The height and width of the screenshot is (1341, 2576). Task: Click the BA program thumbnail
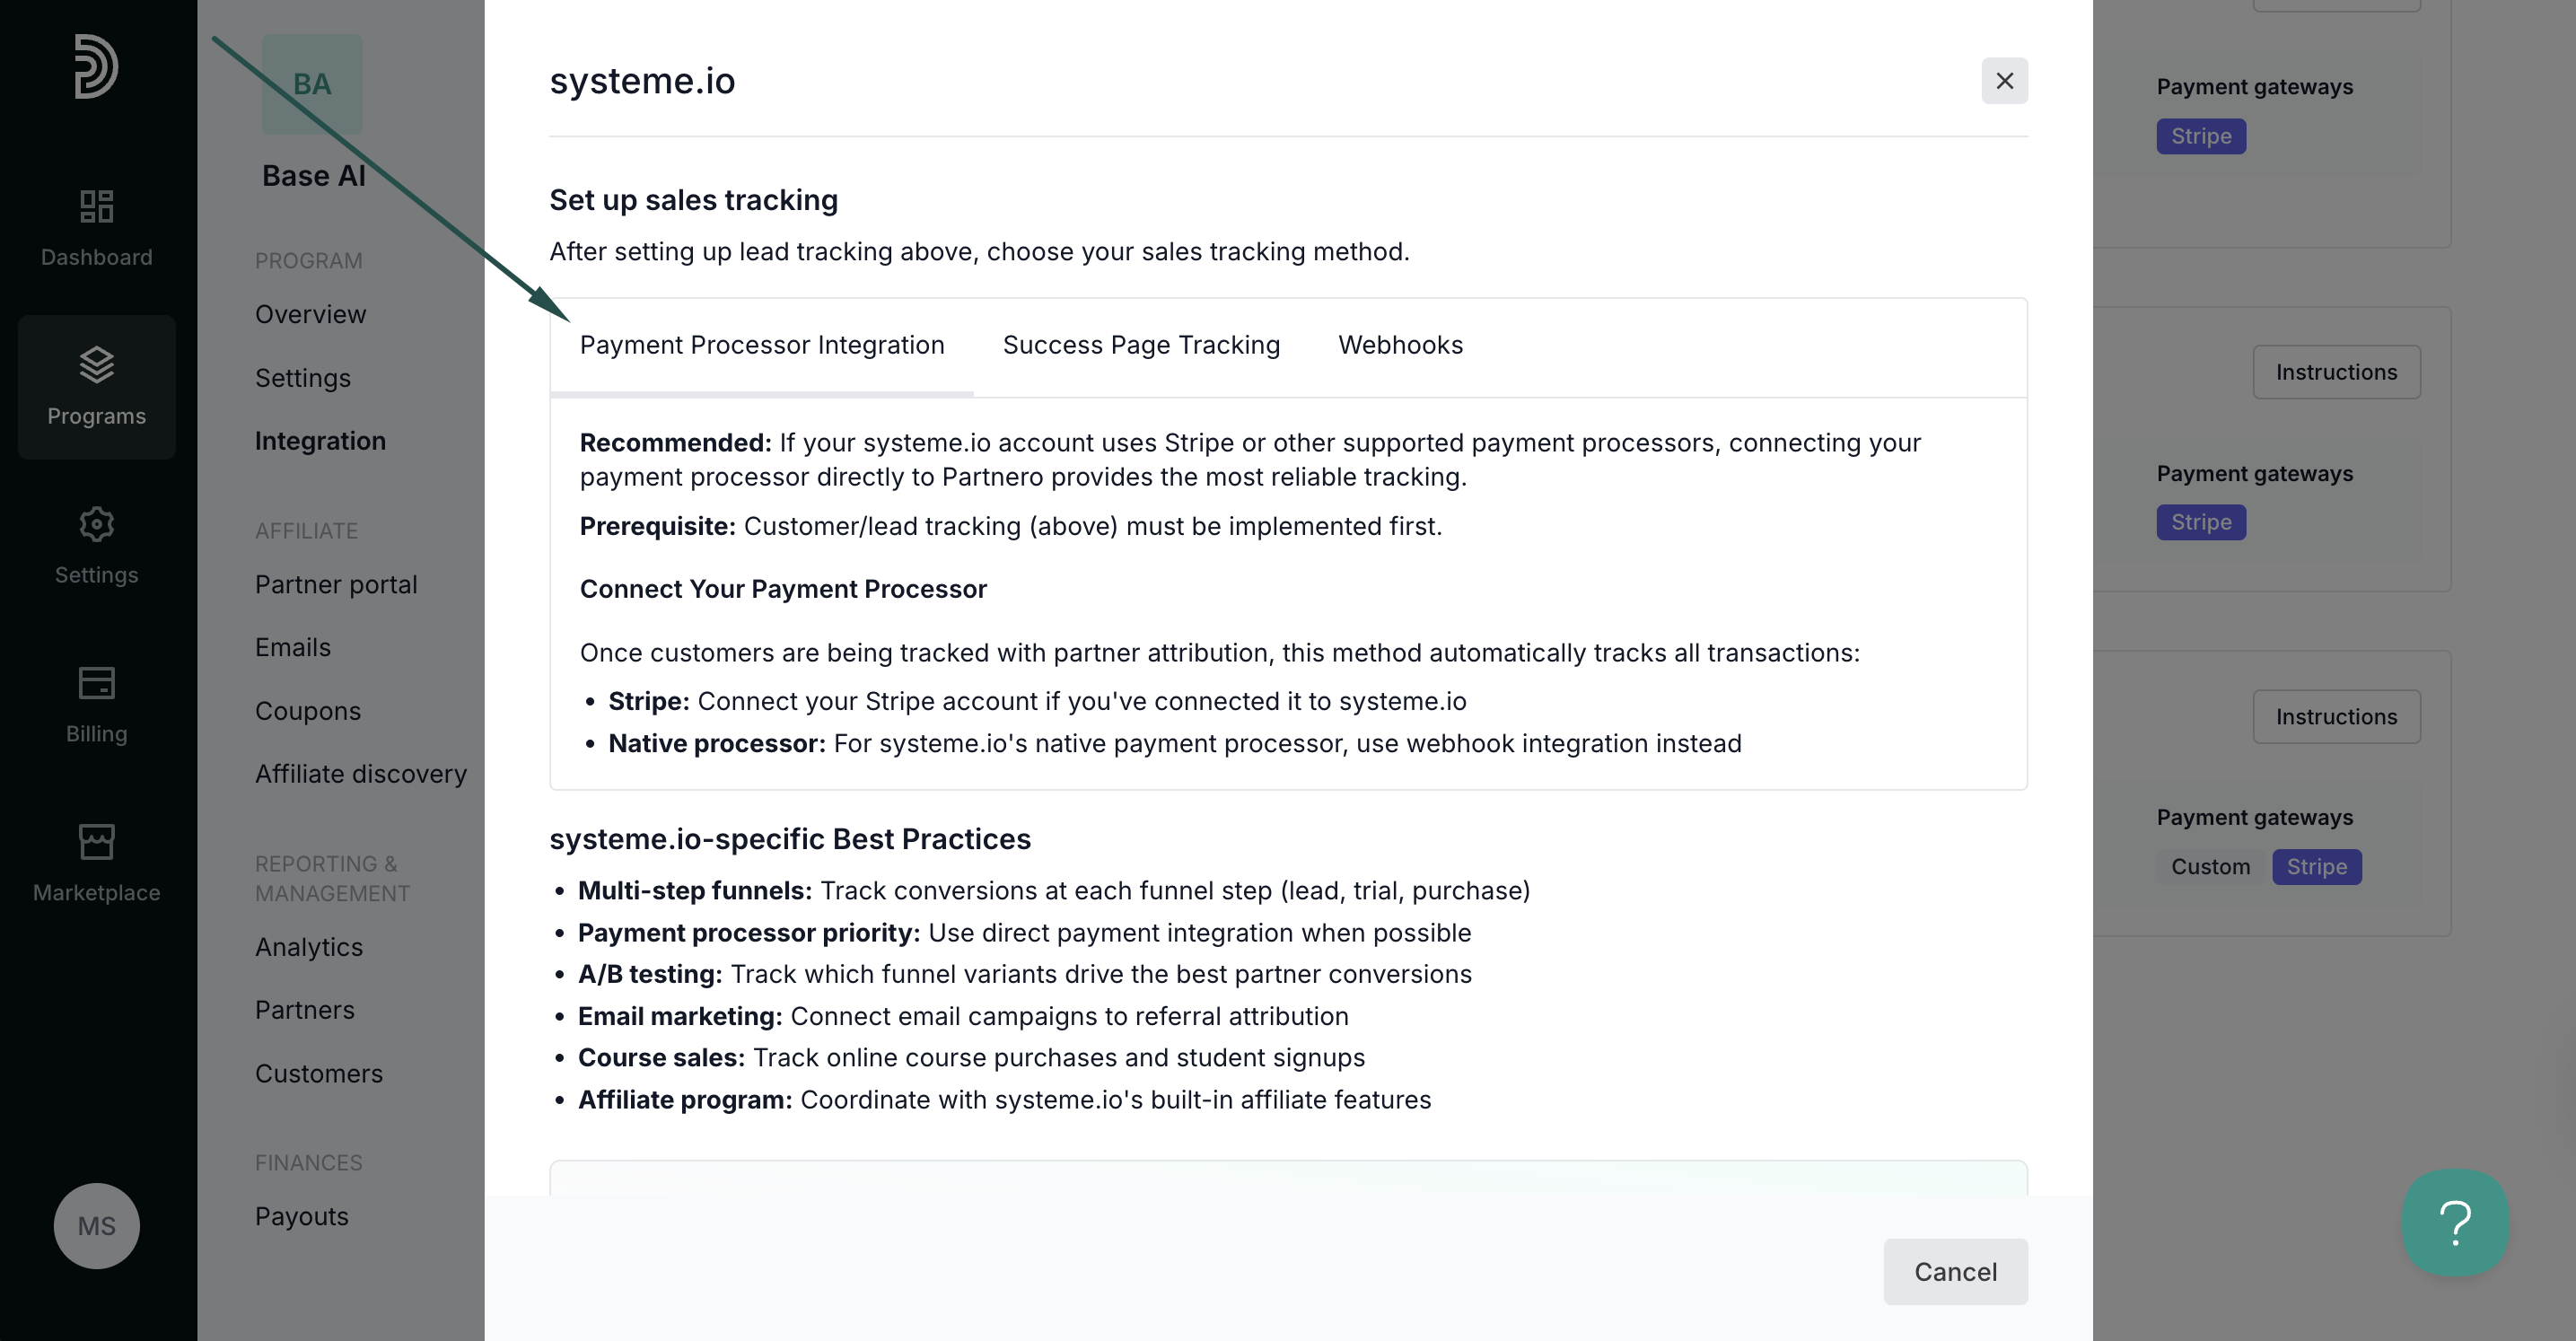312,84
